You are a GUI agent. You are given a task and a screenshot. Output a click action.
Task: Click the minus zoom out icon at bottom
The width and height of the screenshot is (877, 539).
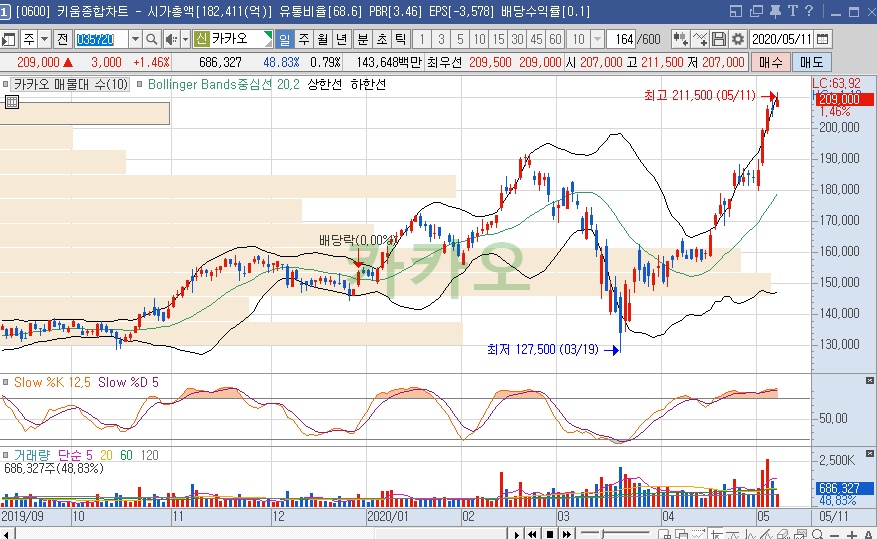point(834,535)
